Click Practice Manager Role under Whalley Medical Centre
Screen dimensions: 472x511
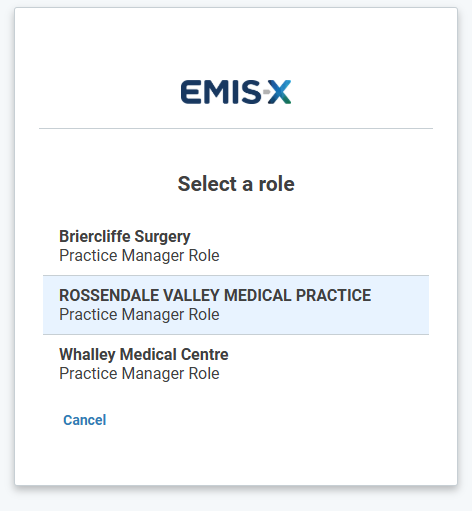pyautogui.click(x=139, y=374)
